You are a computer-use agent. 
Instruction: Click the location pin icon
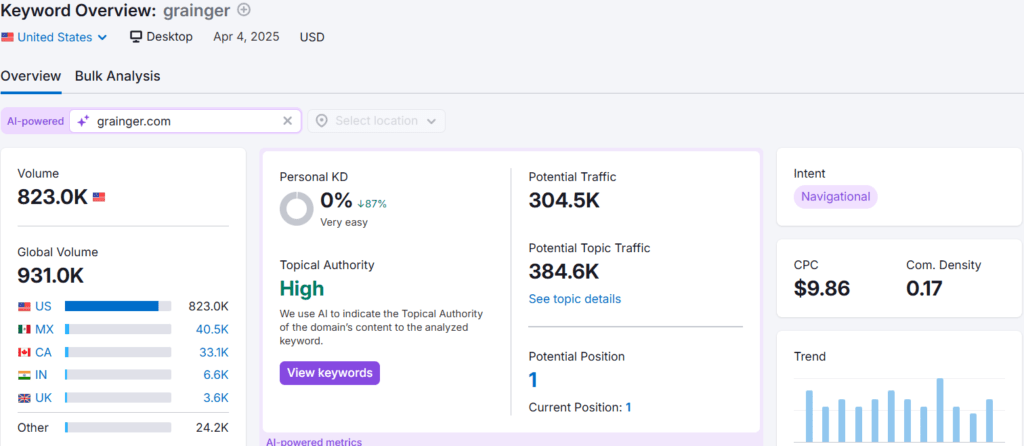point(321,121)
